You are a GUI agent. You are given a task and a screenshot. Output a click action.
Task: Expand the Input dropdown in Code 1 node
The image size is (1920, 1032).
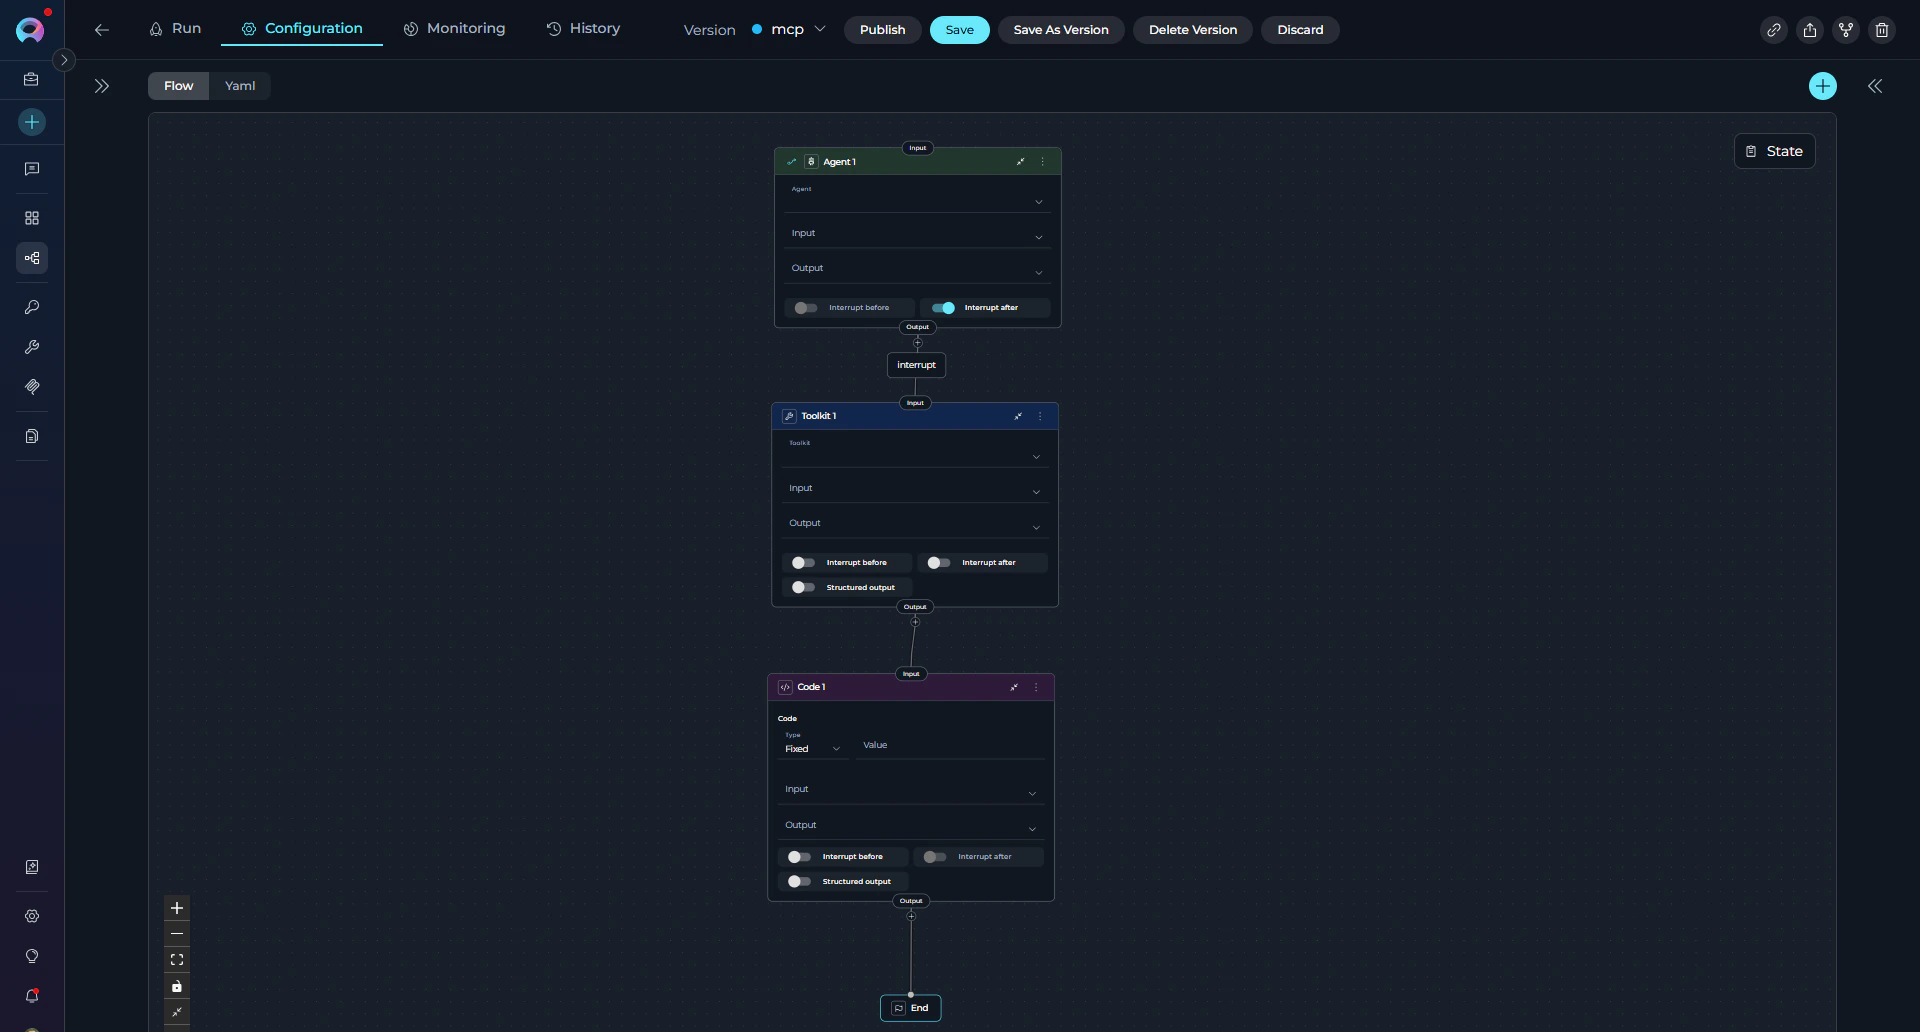911,790
